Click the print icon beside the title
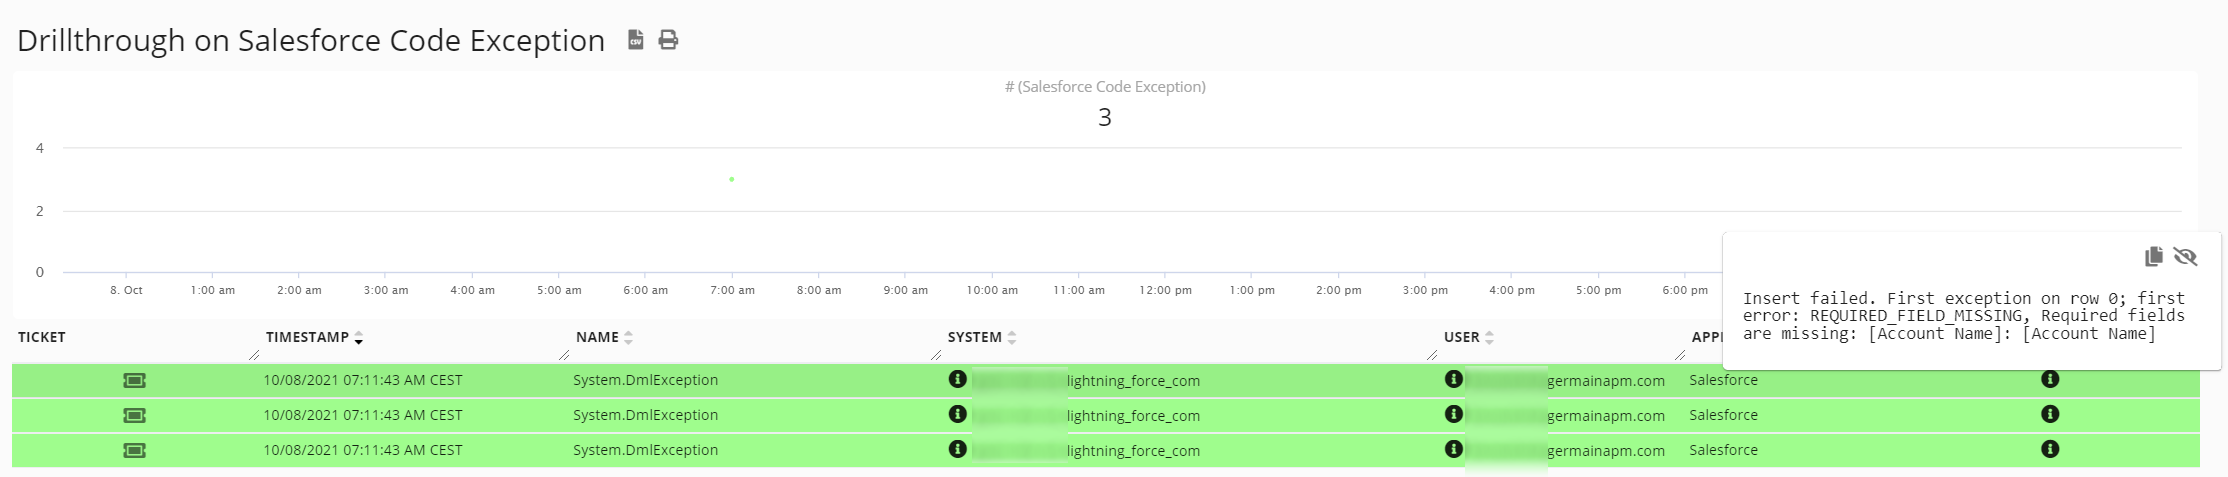The height and width of the screenshot is (477, 2228). point(668,40)
